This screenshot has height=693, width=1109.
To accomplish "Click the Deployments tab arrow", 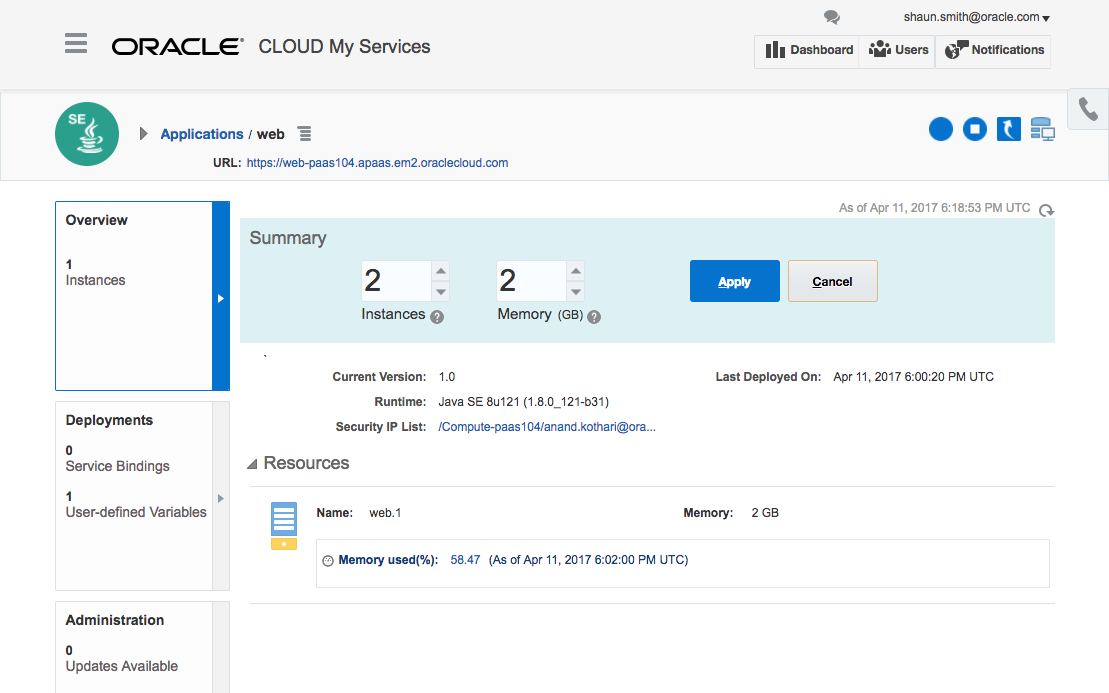I will [221, 499].
